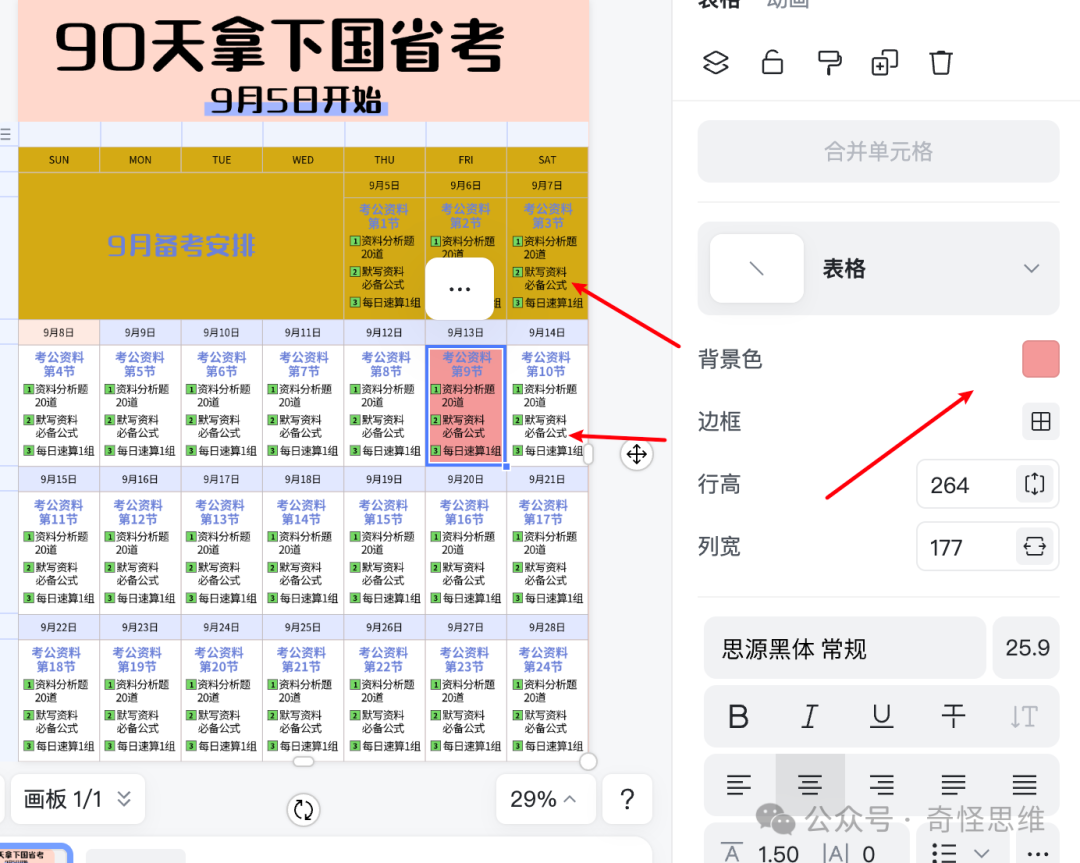This screenshot has width=1080, height=863.
Task: Switch to the animation tab
Action: point(787,4)
